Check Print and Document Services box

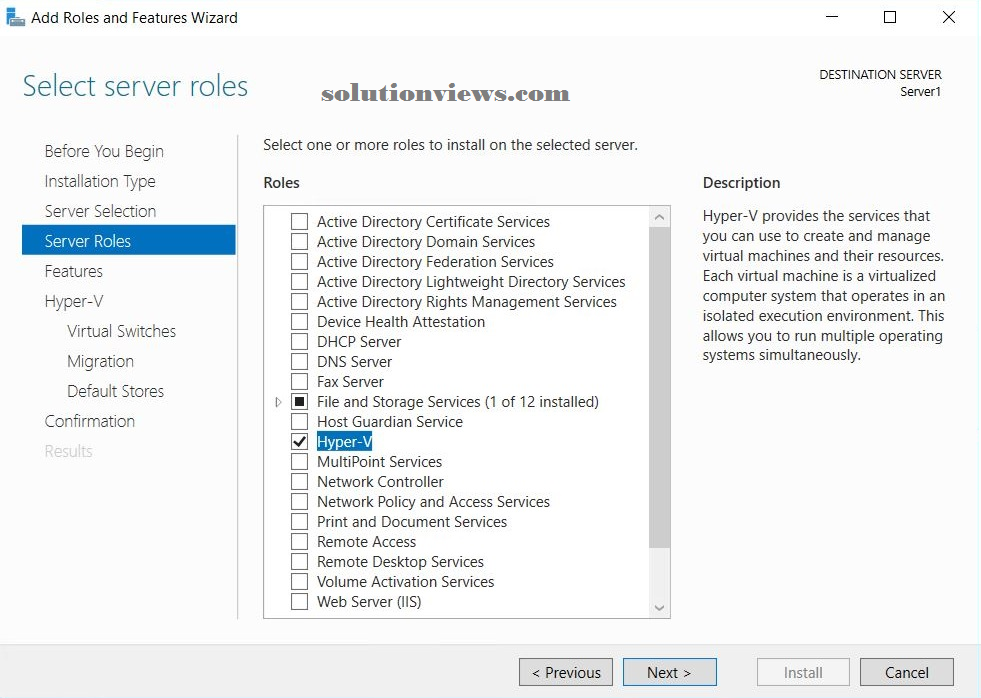coord(300,522)
